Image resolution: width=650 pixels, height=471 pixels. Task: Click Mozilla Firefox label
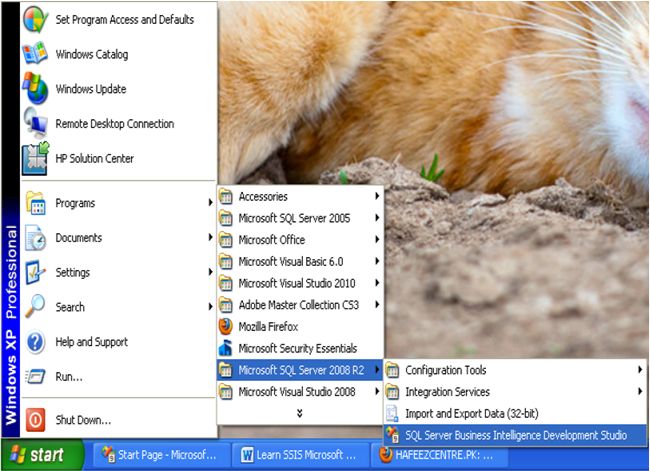[268, 327]
